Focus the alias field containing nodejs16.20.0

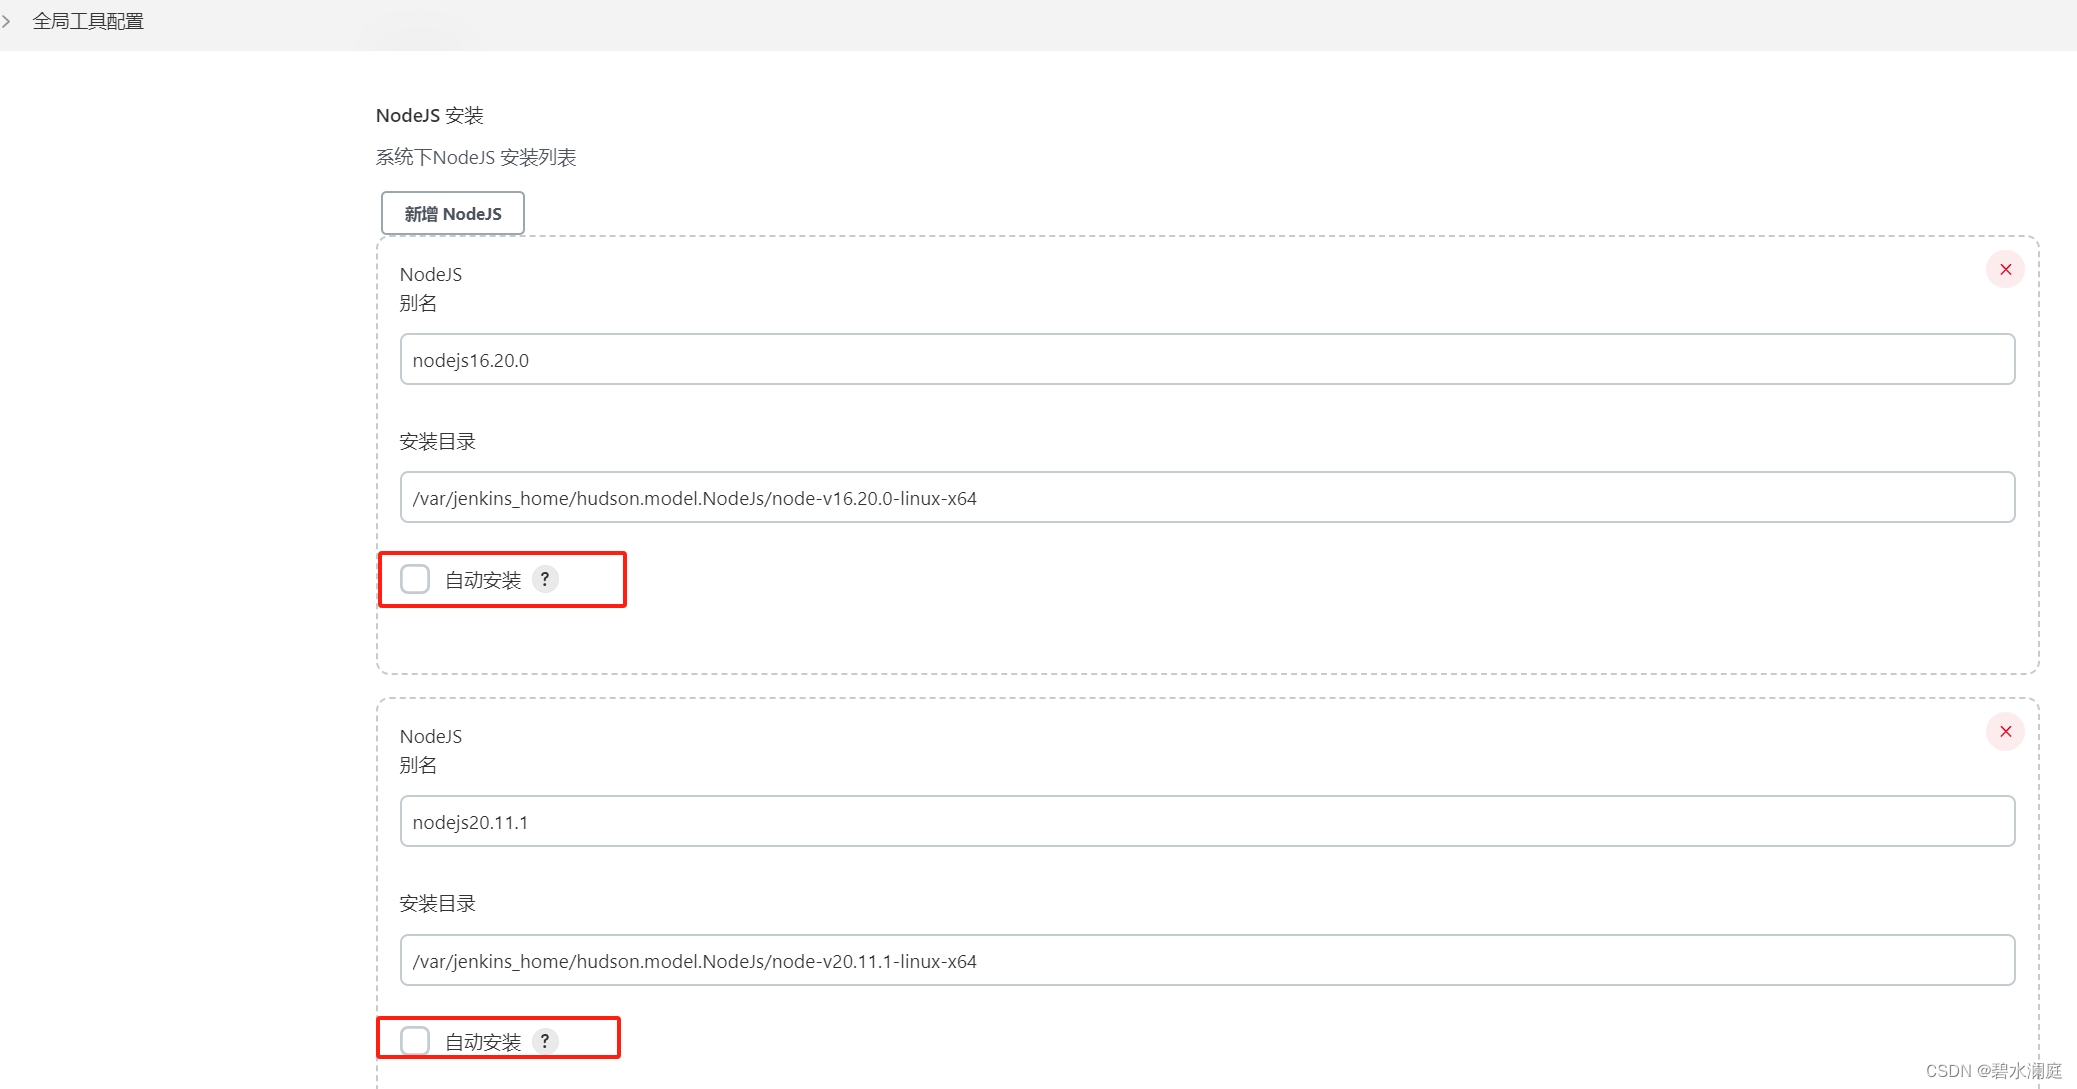(1207, 359)
